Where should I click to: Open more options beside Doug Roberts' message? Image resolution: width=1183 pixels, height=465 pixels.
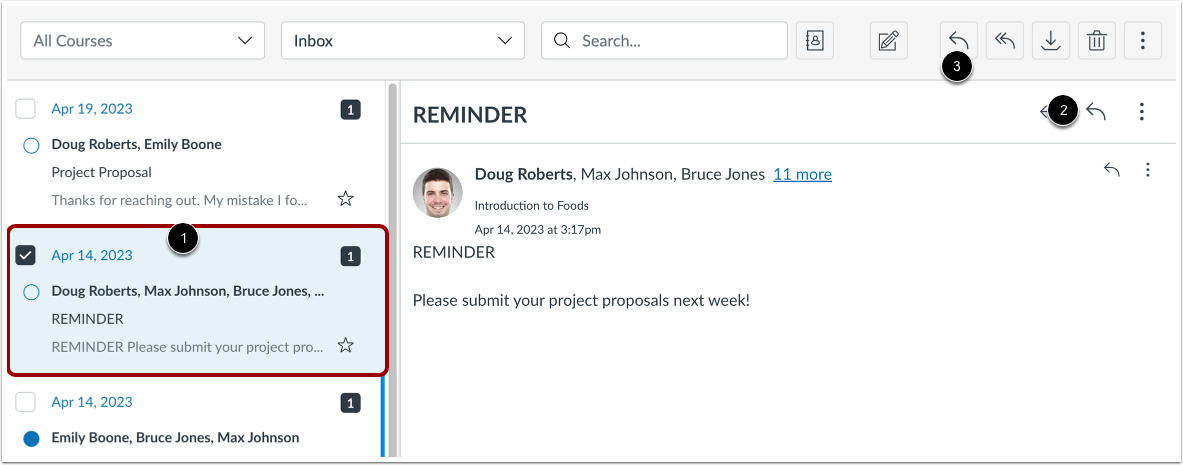click(1148, 170)
